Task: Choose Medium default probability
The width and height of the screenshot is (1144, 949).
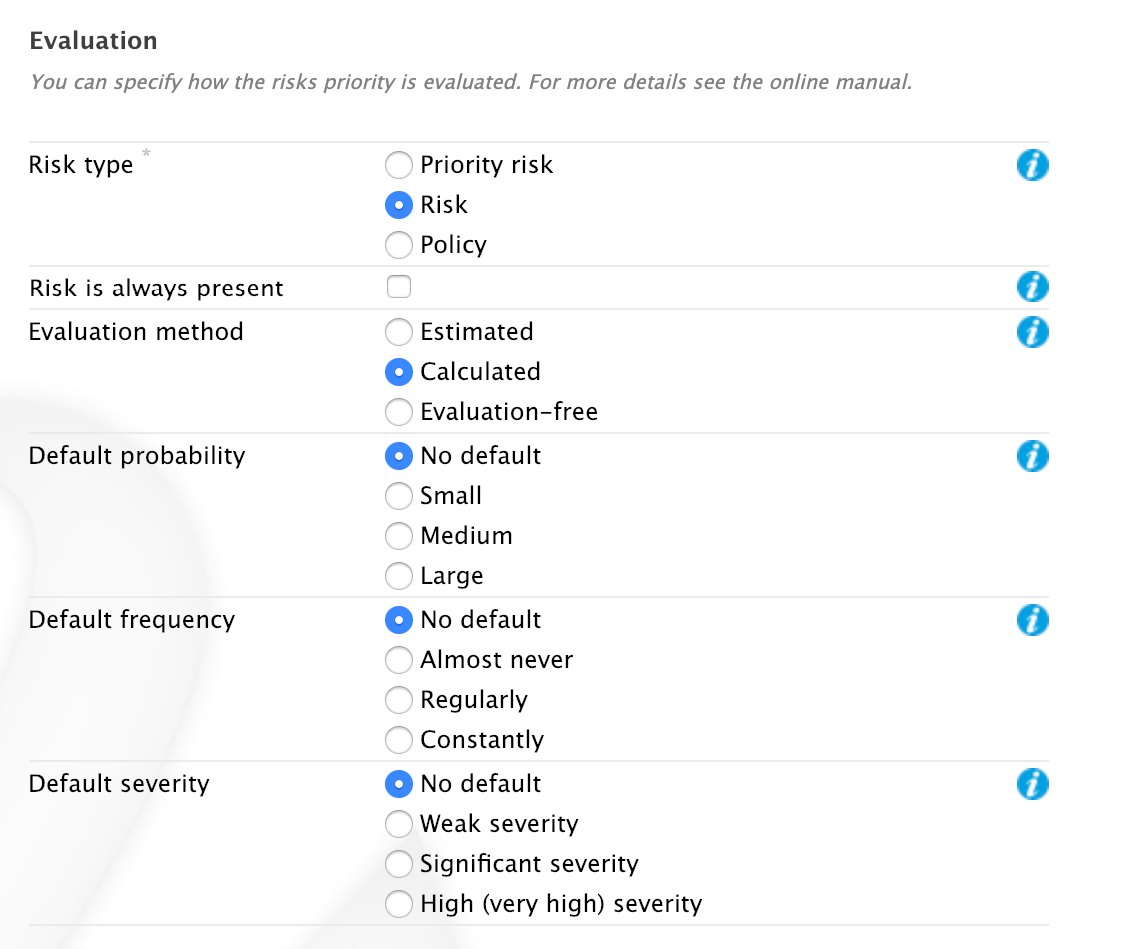Action: pyautogui.click(x=398, y=536)
